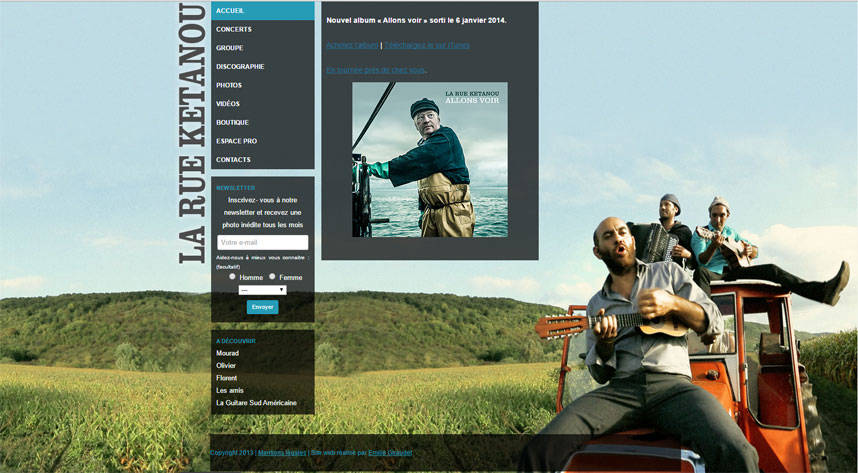Screen dimensions: 858x473
Task: Open the Photos section
Action: (x=263, y=85)
